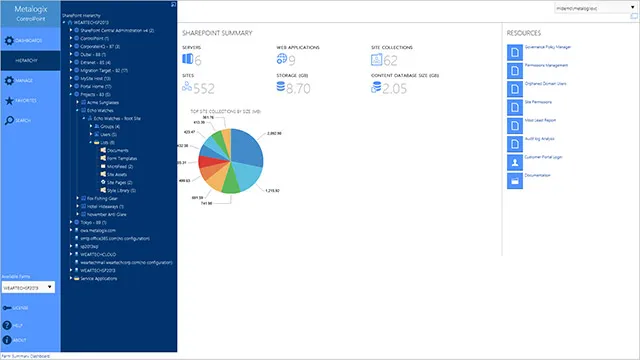Open the Search magnifier icon
640x360 pixels.
coord(9,120)
